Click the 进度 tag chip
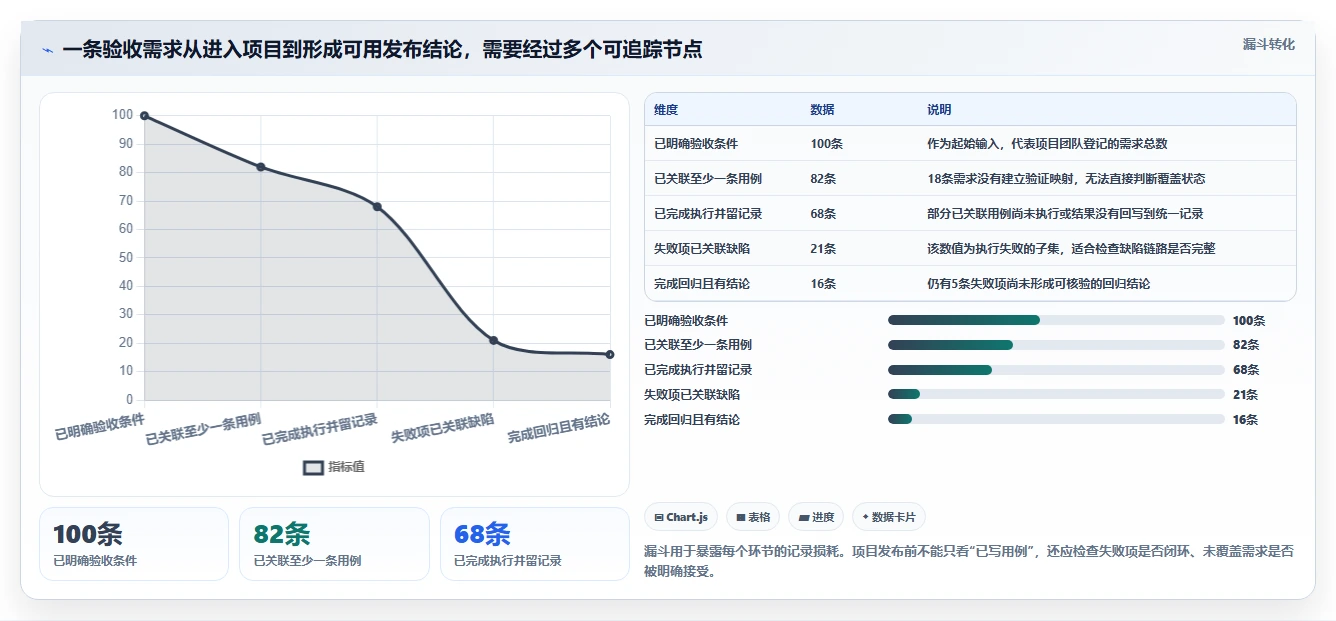Image resolution: width=1336 pixels, height=621 pixels. [816, 517]
